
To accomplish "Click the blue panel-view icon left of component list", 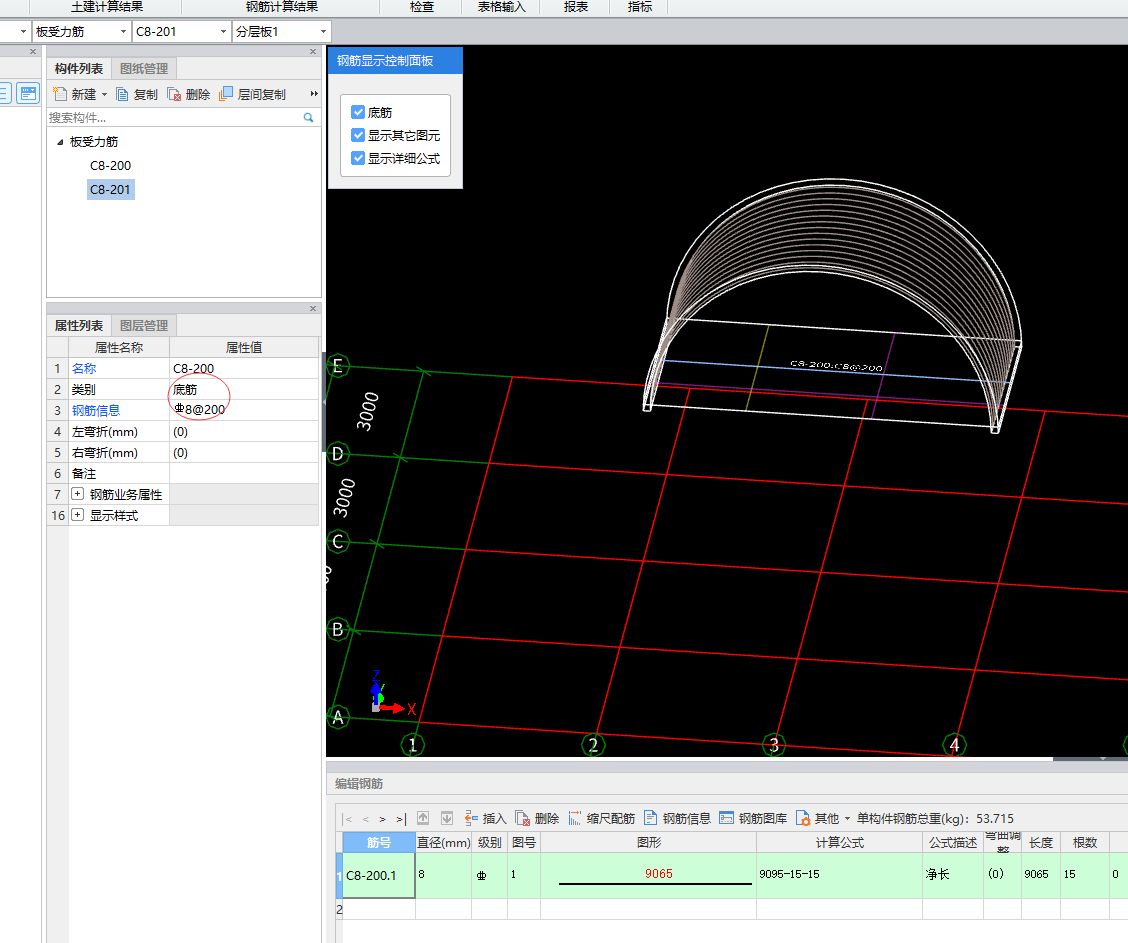I will pos(28,94).
